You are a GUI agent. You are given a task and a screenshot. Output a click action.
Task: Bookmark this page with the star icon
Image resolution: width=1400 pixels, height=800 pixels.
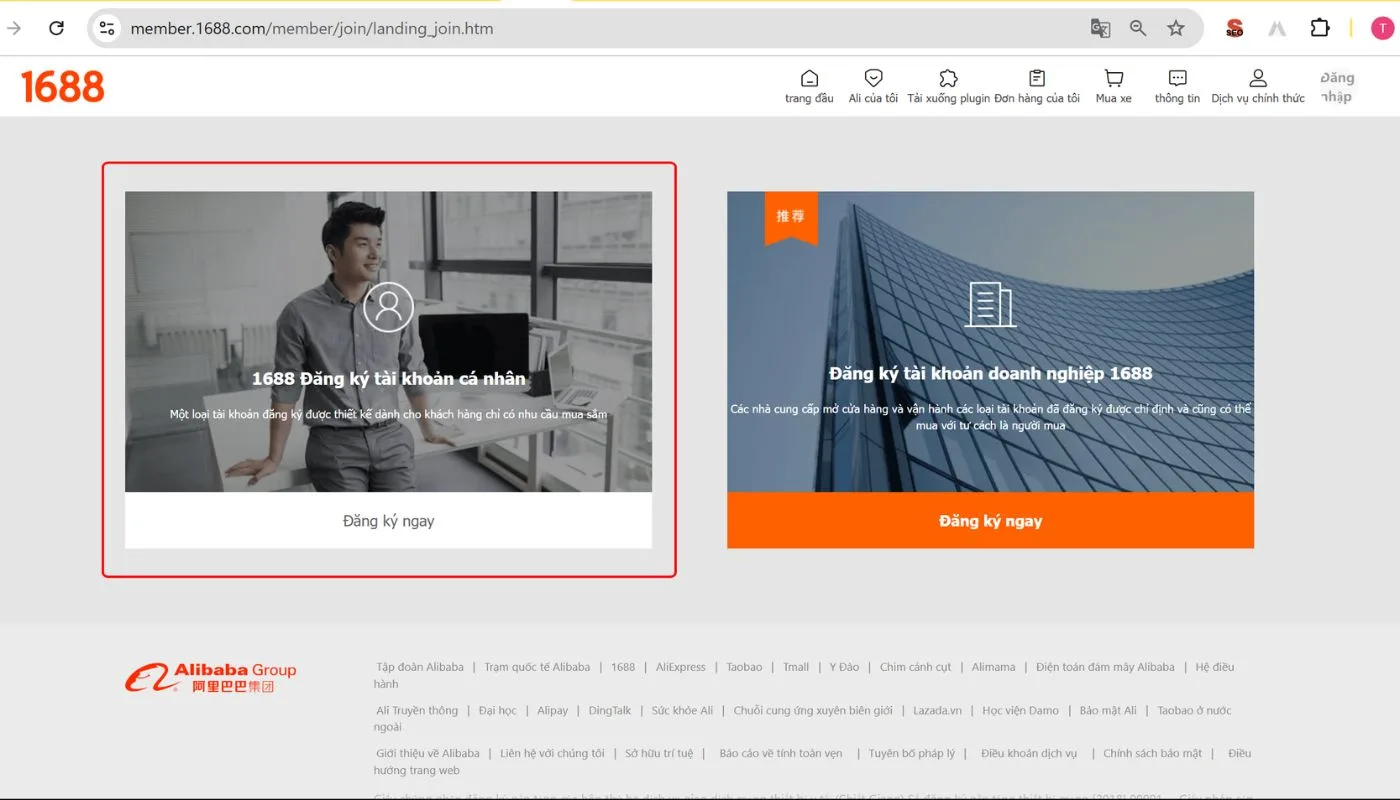click(1176, 28)
